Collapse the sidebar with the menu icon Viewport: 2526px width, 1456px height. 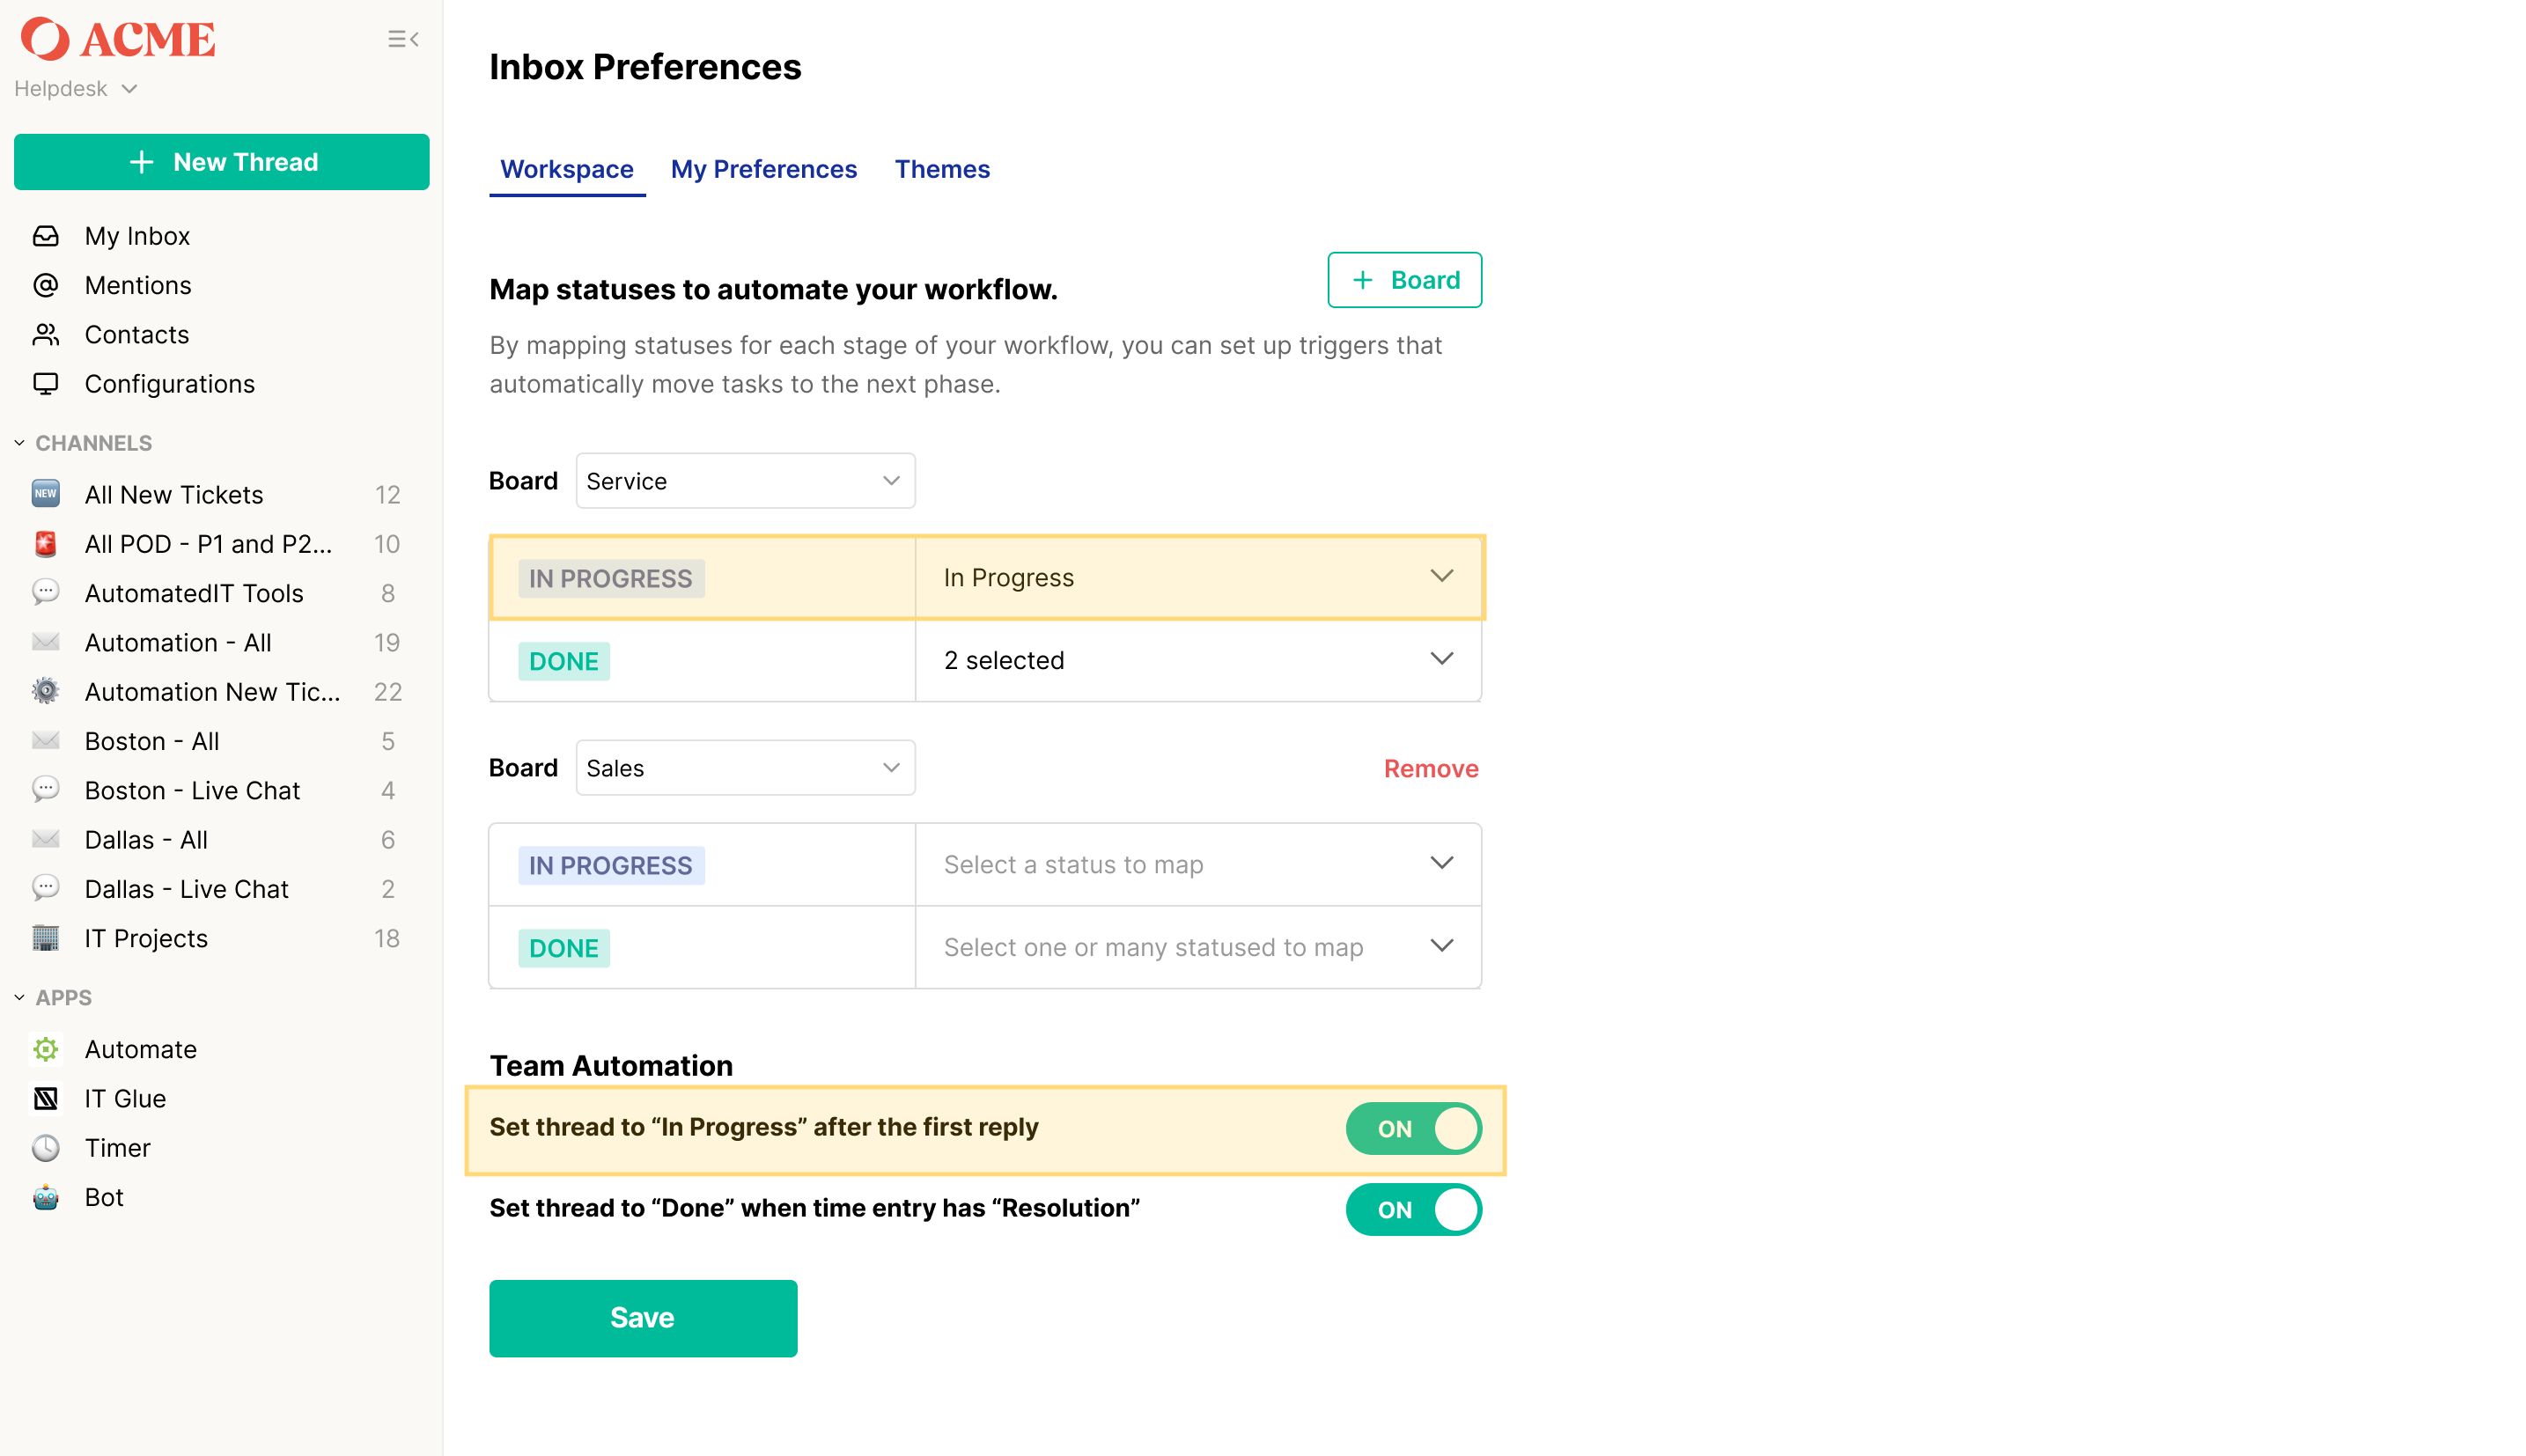pyautogui.click(x=403, y=39)
